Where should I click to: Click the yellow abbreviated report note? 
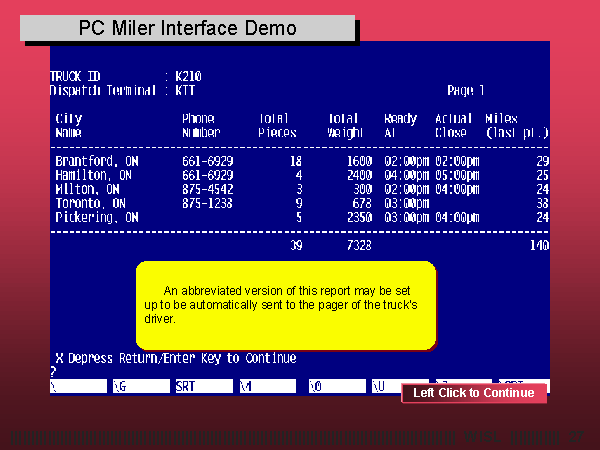tap(286, 305)
